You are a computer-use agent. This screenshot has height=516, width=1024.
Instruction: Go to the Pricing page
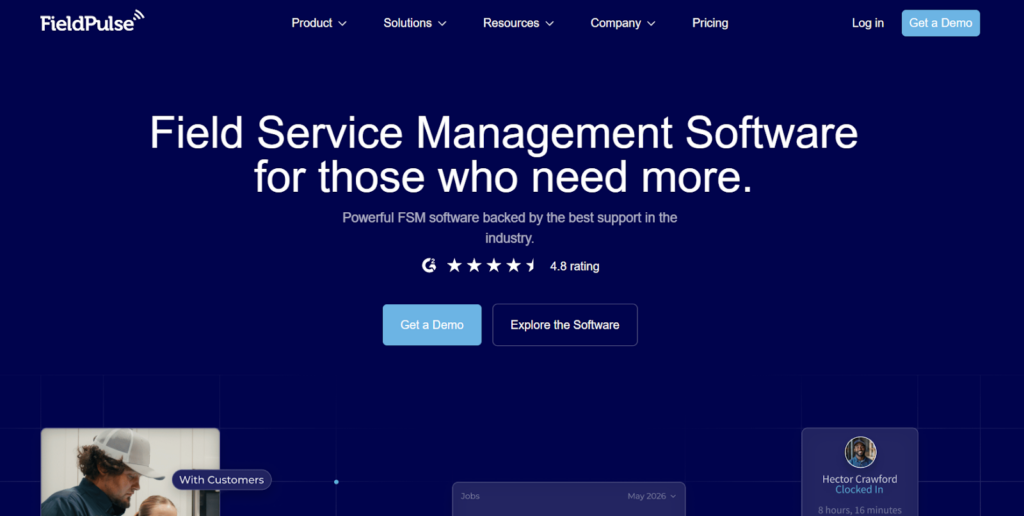click(x=710, y=23)
